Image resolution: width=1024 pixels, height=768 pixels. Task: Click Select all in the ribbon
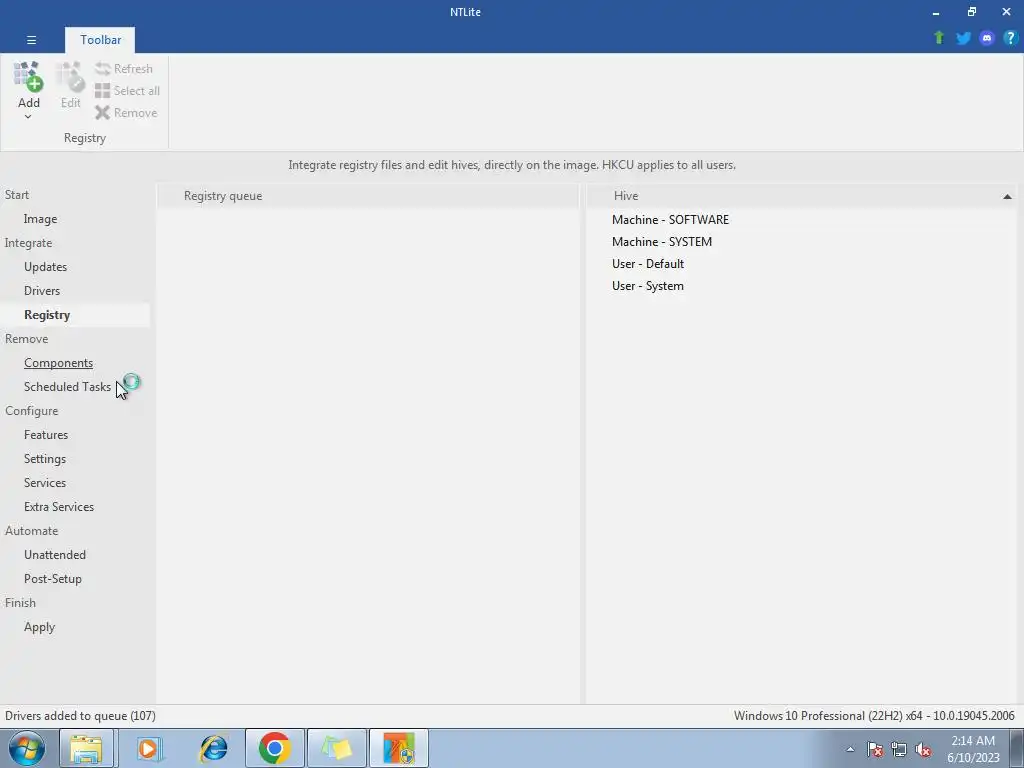[127, 91]
